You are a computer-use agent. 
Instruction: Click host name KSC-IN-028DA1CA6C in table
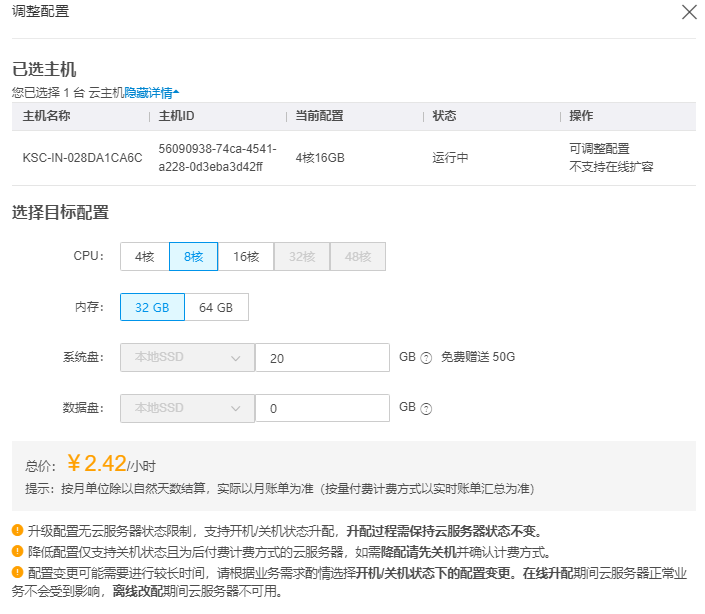(82, 158)
